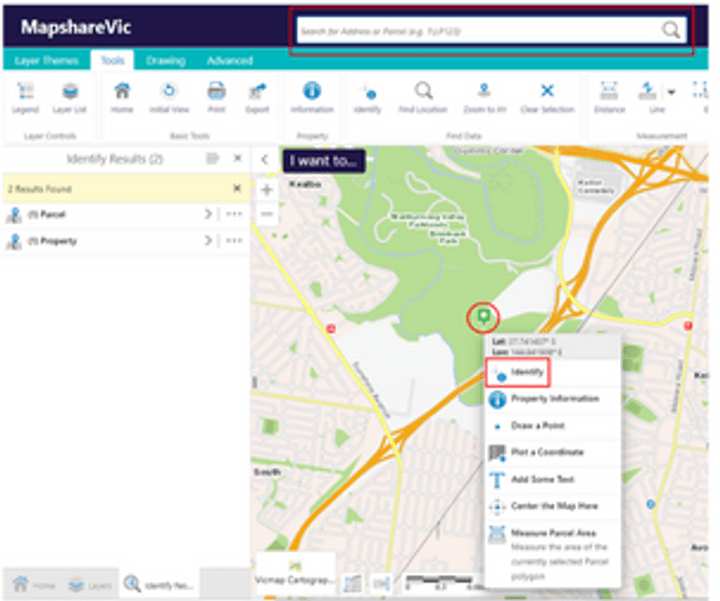Reset map with Initial View
720x601 pixels.
[x=169, y=97]
